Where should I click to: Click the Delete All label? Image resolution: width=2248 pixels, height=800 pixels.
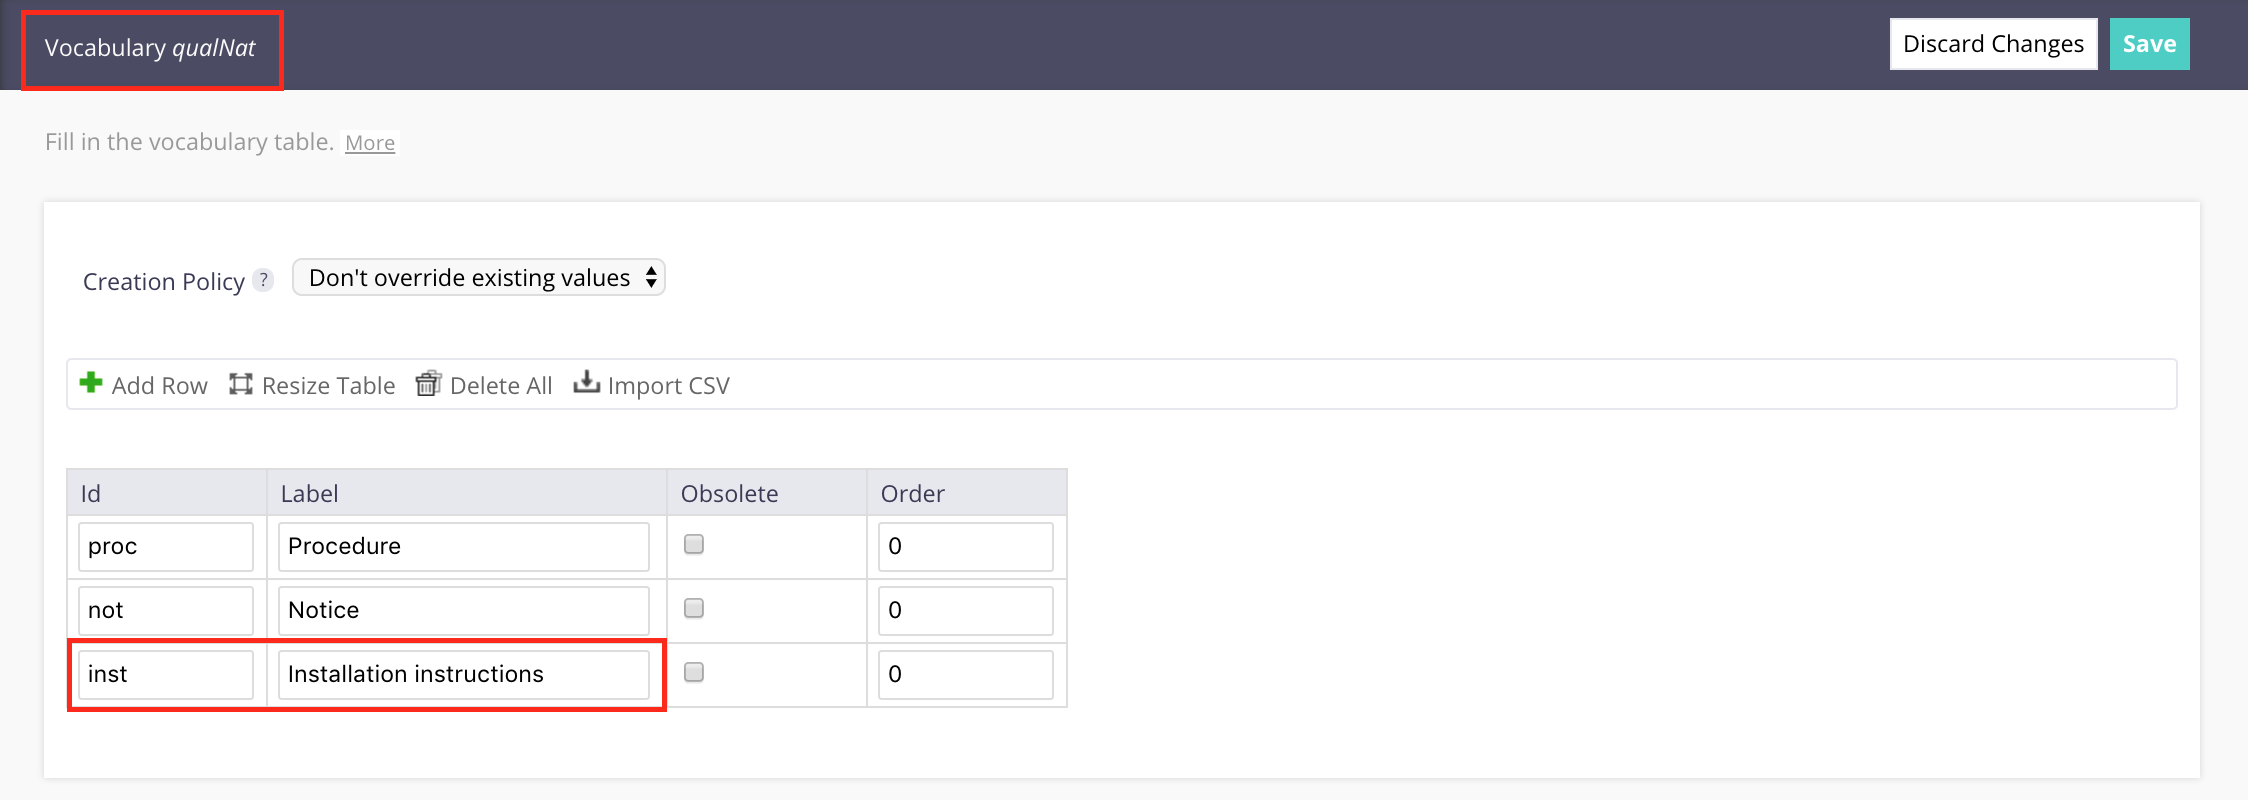(501, 386)
